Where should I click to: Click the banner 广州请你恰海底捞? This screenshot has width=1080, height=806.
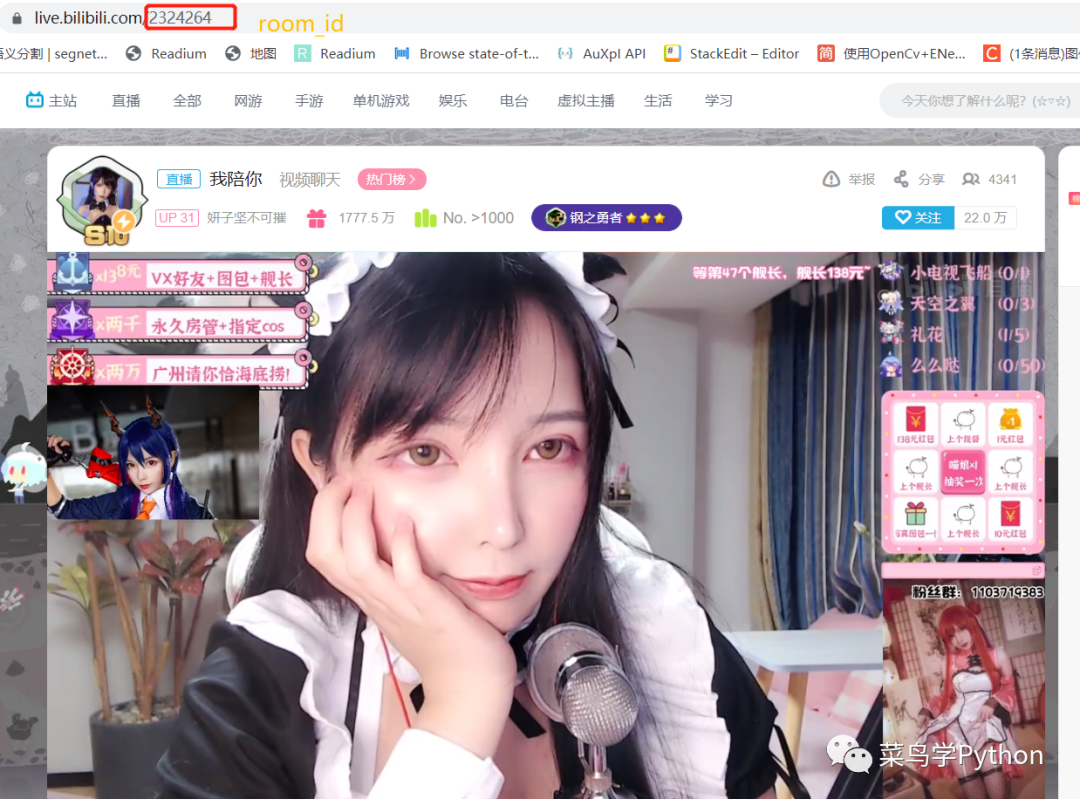click(x=178, y=370)
